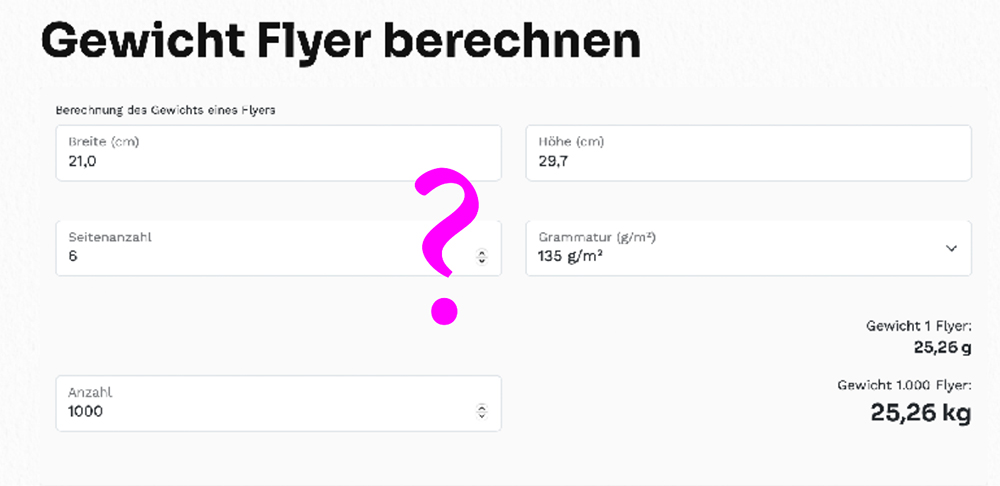Click the Gewicht 1 Flyer label

[x=918, y=326]
